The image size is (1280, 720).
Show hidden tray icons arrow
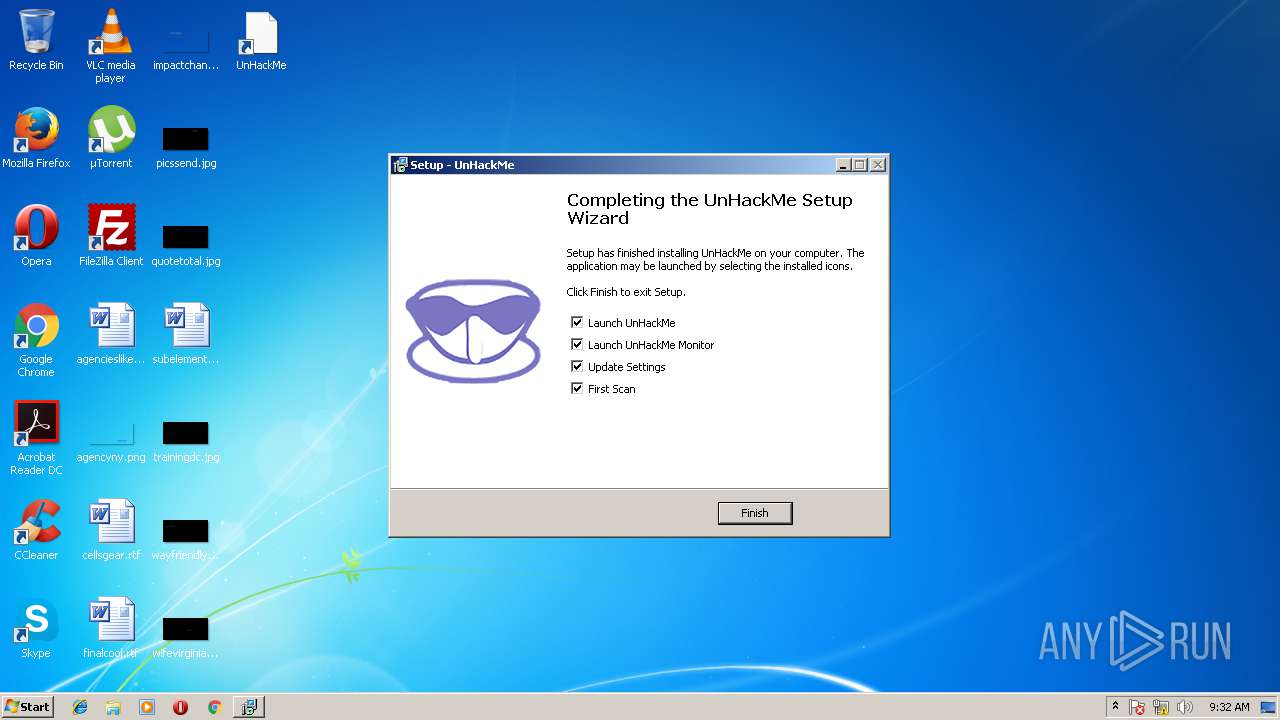(x=1116, y=707)
